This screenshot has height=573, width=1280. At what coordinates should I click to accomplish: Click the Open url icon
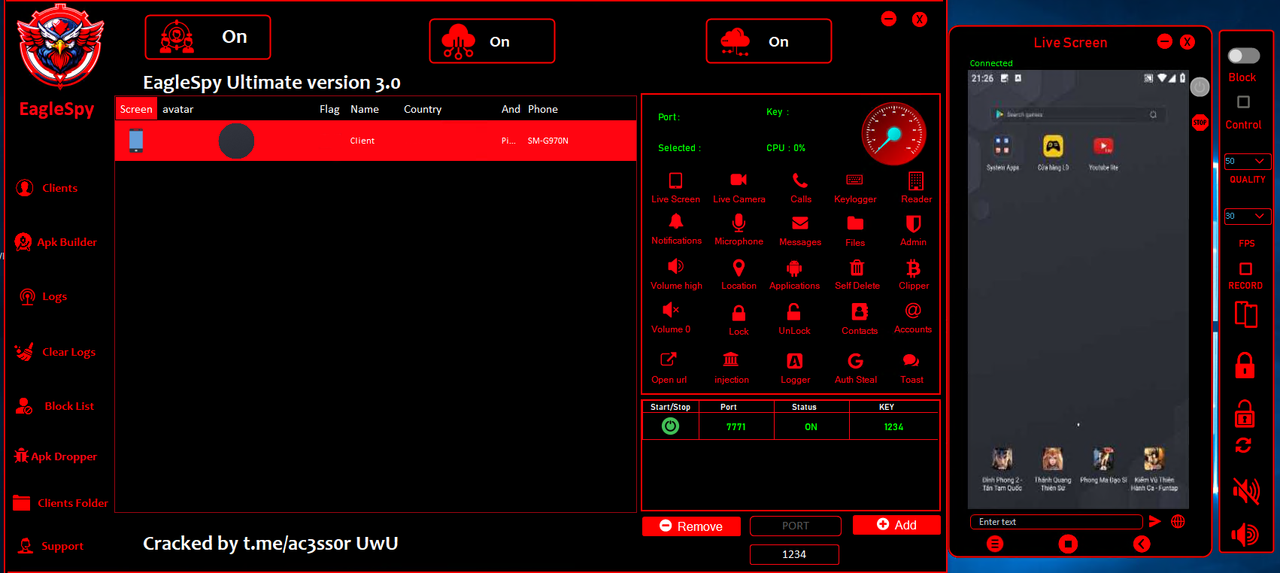pyautogui.click(x=669, y=360)
